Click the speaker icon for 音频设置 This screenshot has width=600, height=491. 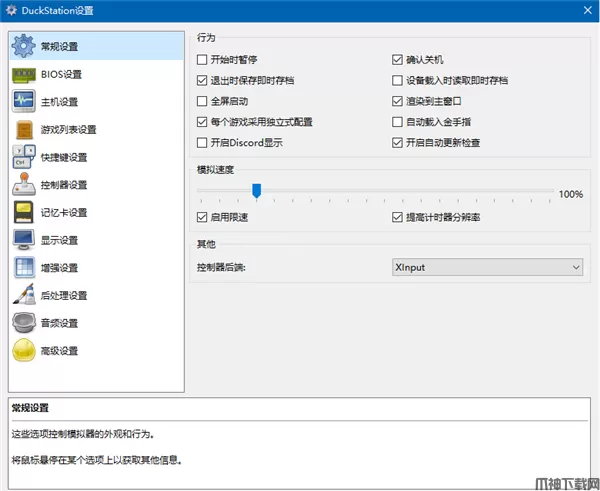tap(24, 323)
